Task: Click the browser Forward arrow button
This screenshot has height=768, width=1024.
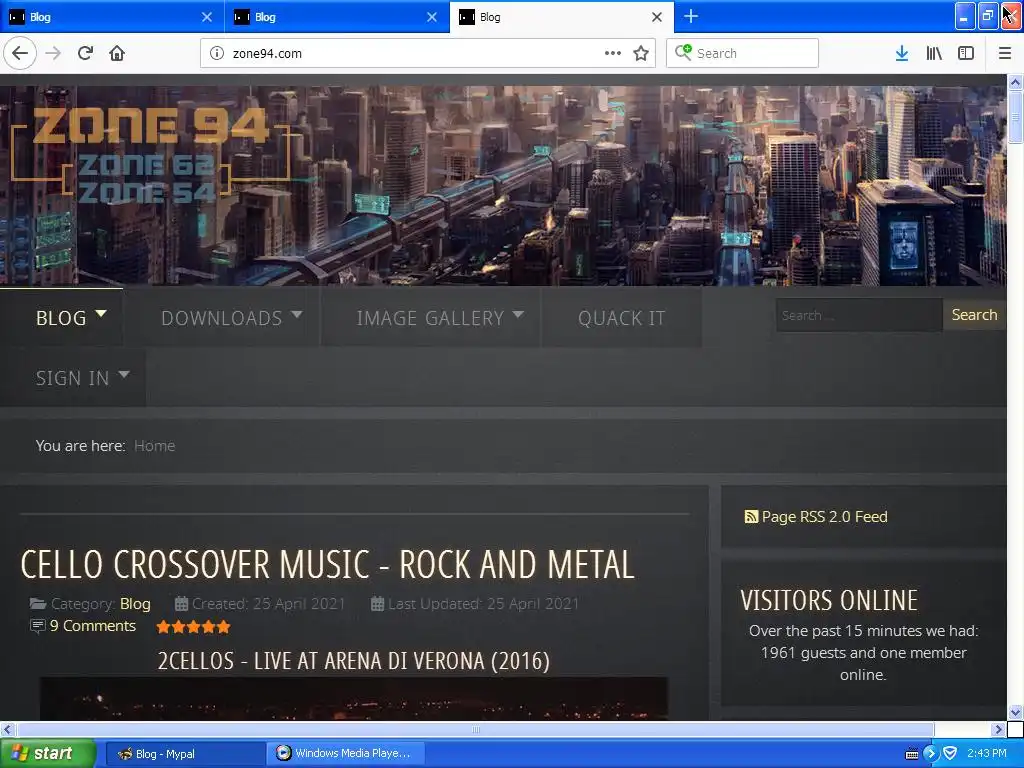Action: pyautogui.click(x=53, y=53)
